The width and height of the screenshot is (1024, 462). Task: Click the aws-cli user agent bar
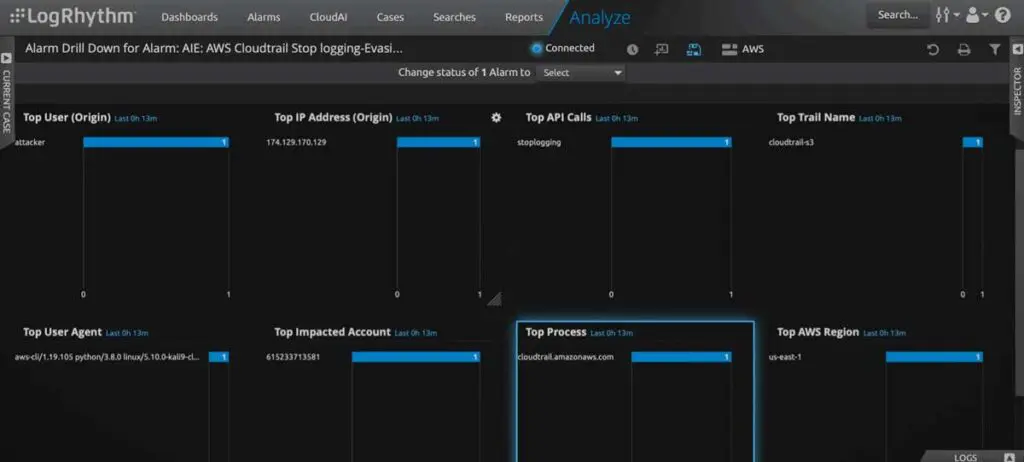tap(219, 357)
